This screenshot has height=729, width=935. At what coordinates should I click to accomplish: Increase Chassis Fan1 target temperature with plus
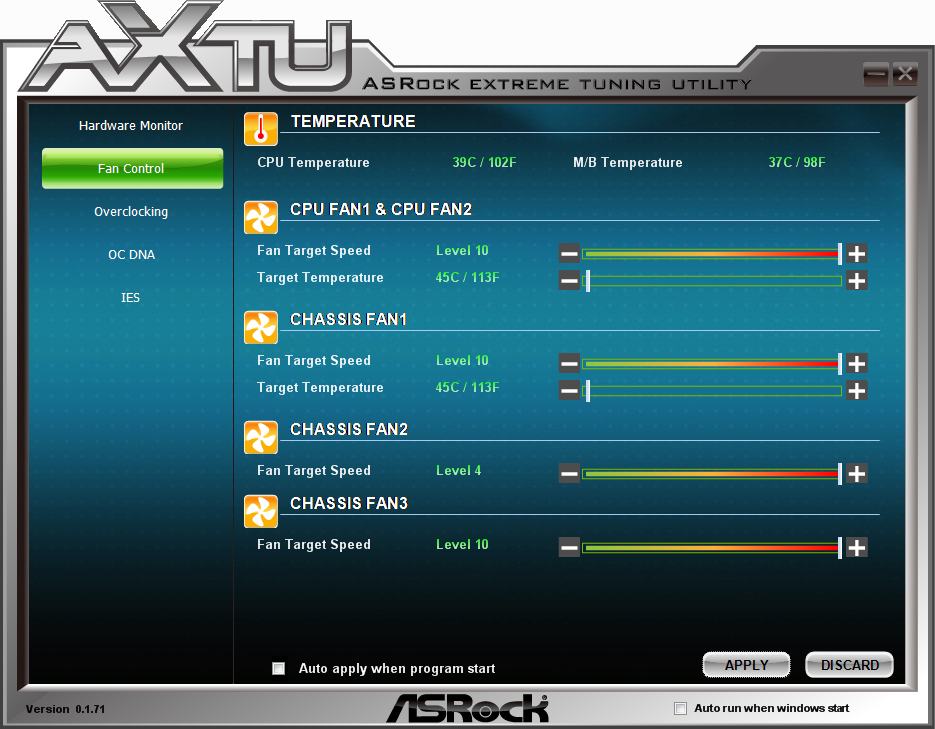[857, 390]
